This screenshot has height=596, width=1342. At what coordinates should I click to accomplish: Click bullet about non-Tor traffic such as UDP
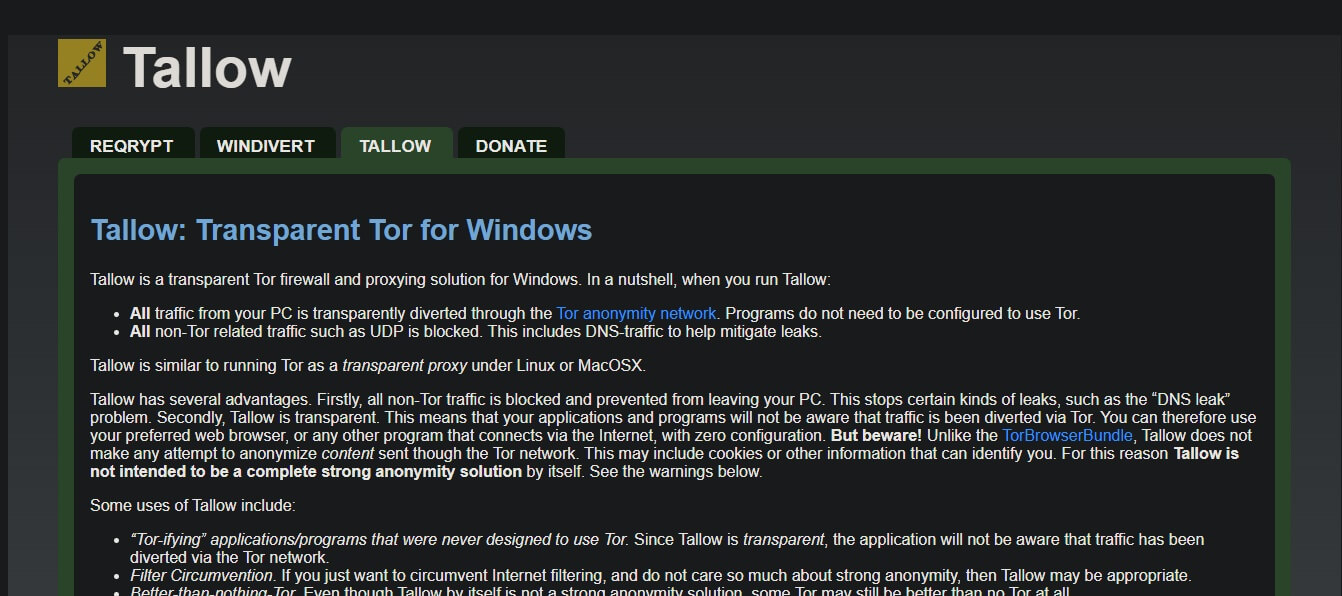[x=476, y=331]
